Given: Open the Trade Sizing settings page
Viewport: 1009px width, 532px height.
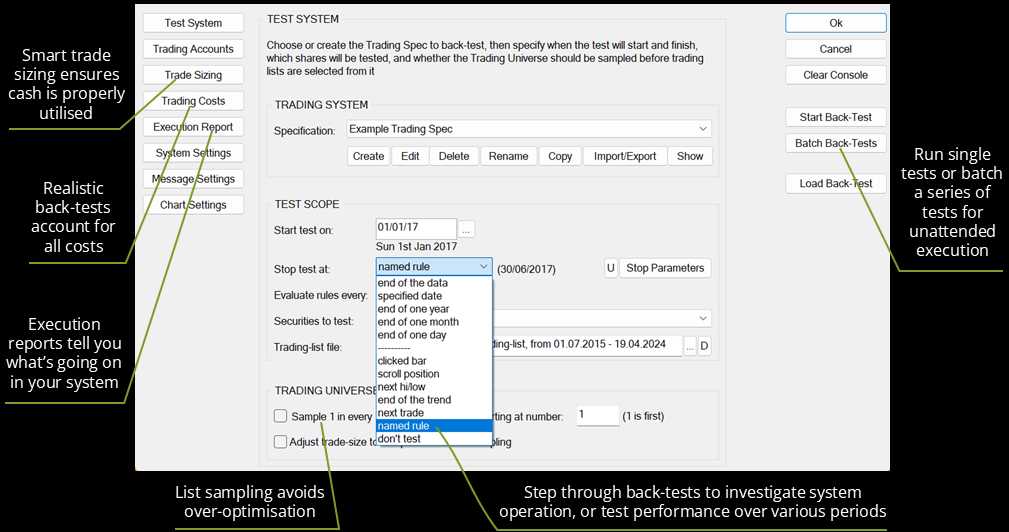Looking at the screenshot, I should point(194,75).
